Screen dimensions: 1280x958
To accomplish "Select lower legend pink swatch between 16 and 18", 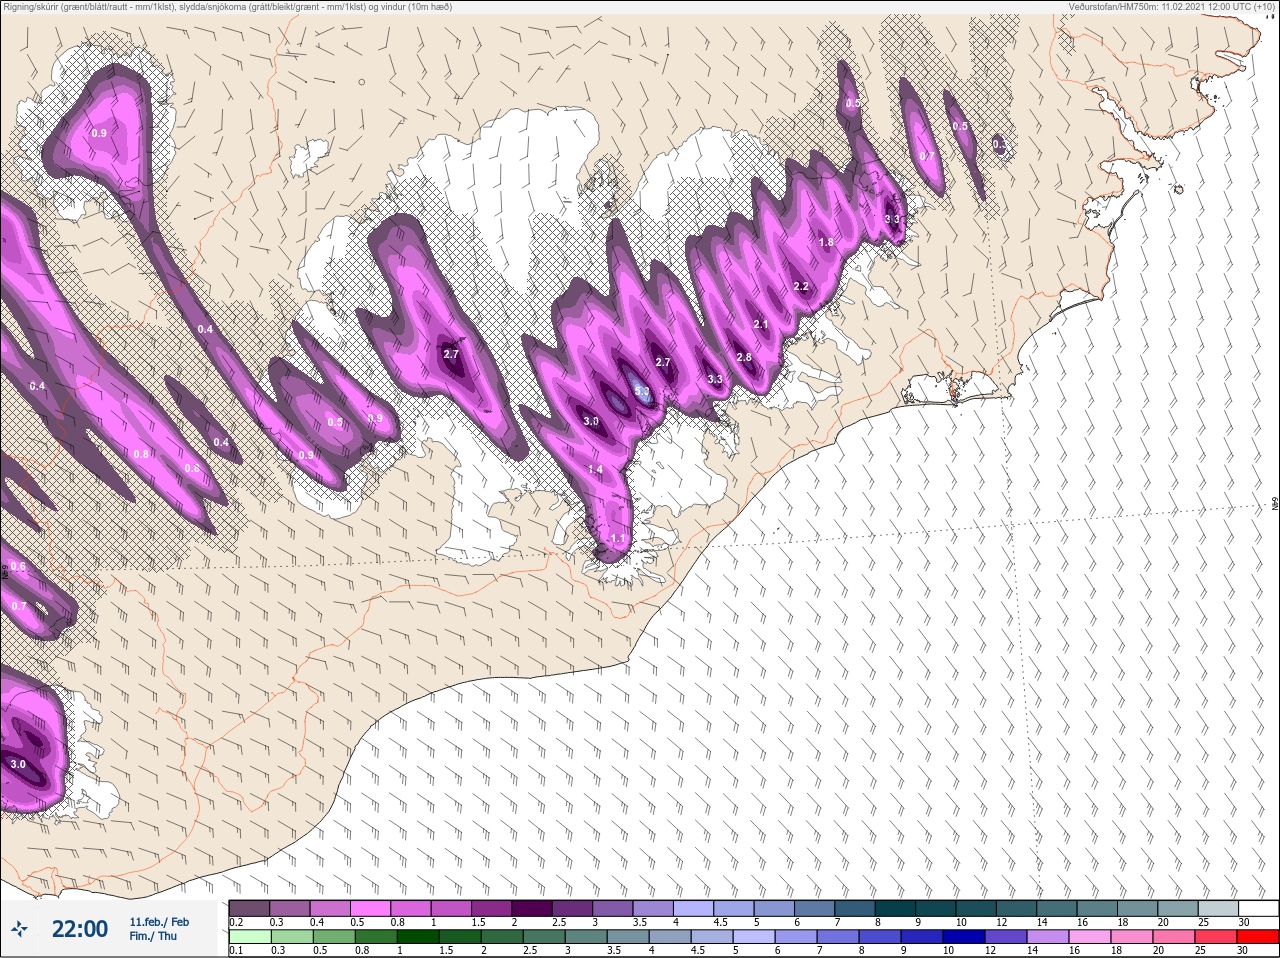I will tap(1090, 937).
